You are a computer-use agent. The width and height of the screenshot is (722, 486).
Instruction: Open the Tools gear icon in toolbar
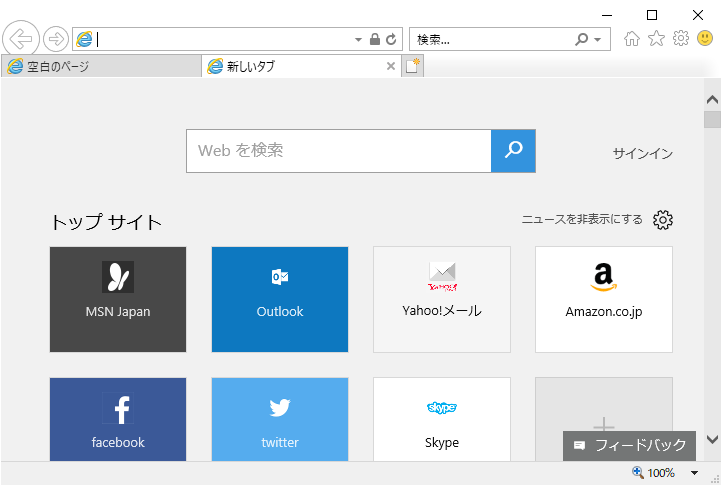click(681, 39)
